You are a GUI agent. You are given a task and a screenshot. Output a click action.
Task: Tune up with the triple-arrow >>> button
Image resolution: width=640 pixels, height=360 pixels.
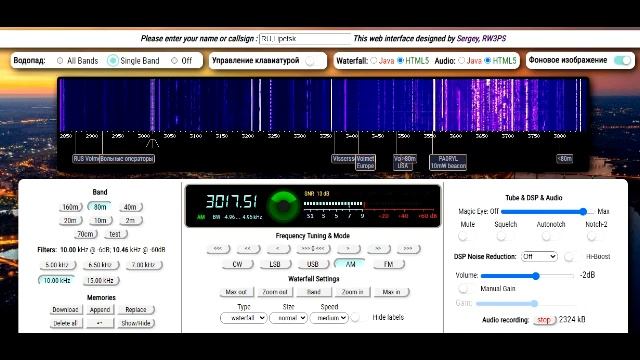point(408,249)
